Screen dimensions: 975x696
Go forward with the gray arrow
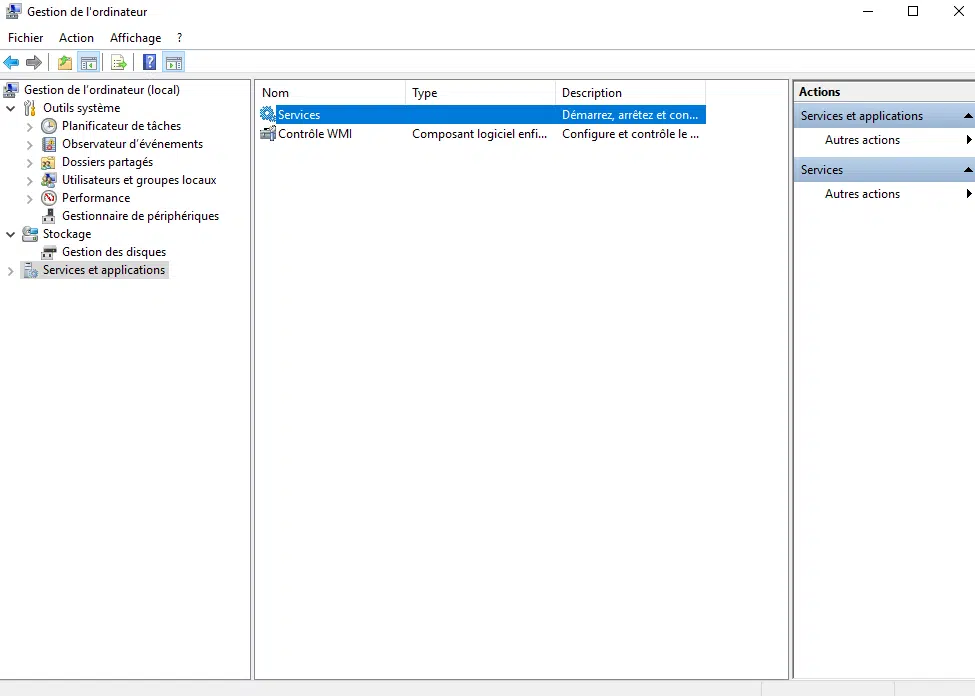[34, 62]
